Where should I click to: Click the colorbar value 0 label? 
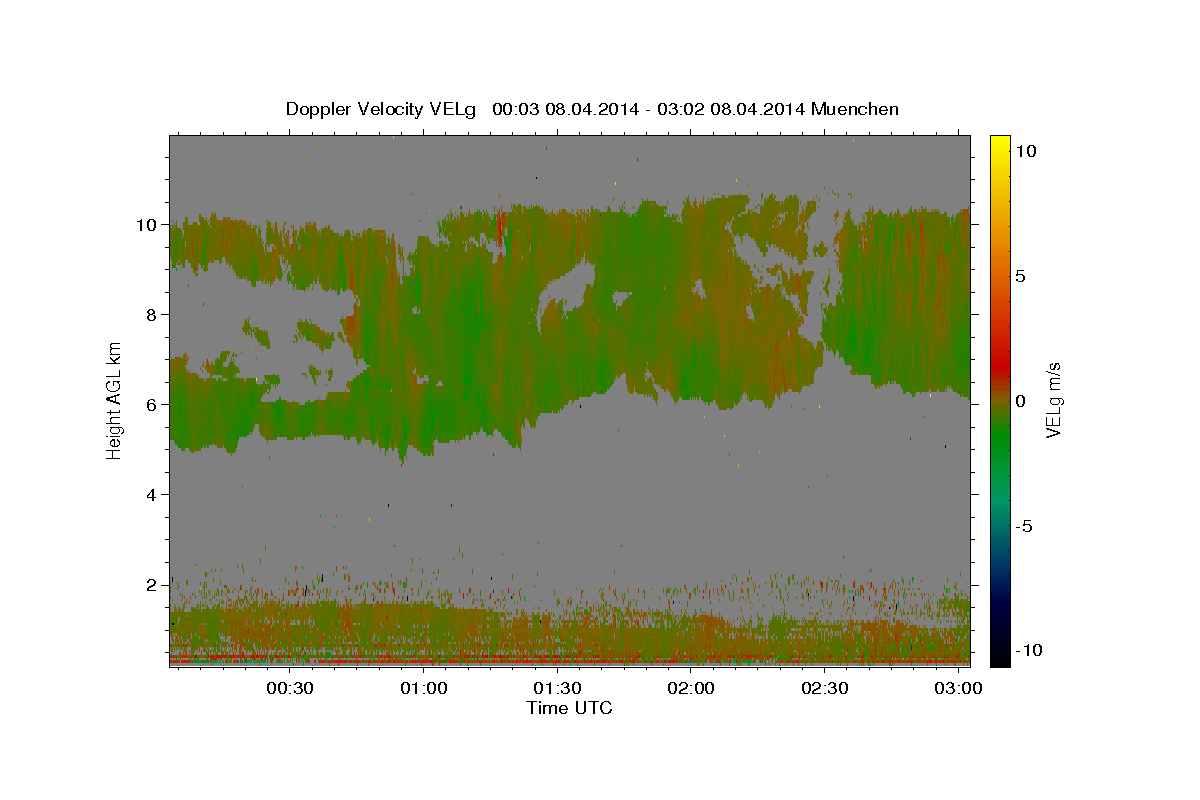pos(1020,401)
